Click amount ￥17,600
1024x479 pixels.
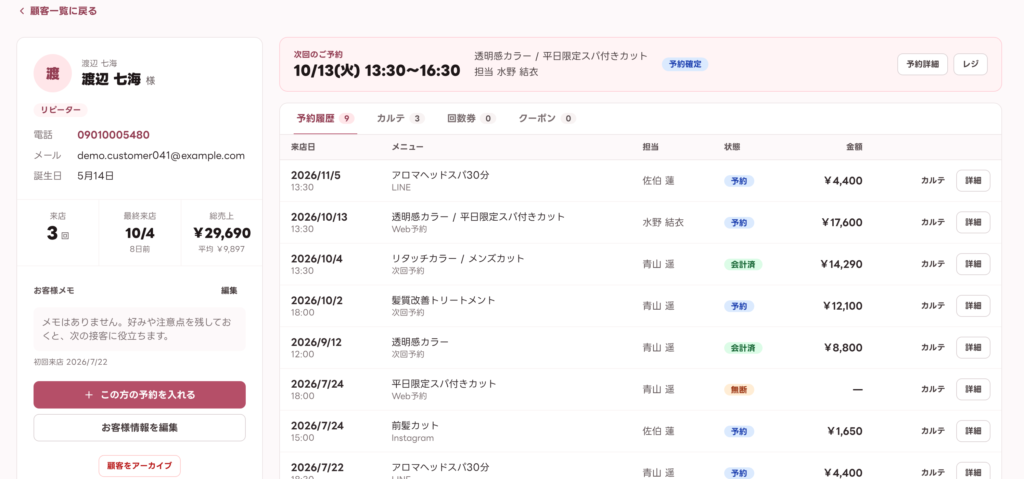842,222
